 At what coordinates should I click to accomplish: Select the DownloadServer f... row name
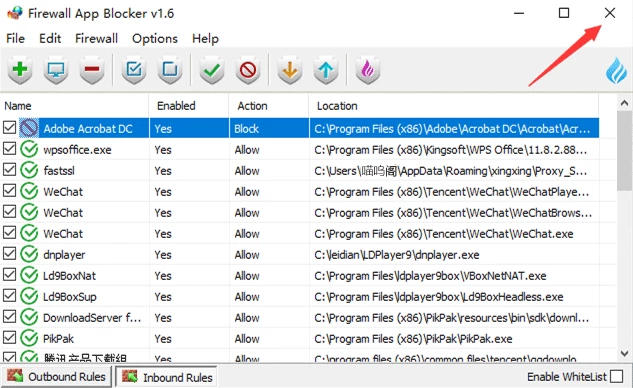click(x=92, y=318)
